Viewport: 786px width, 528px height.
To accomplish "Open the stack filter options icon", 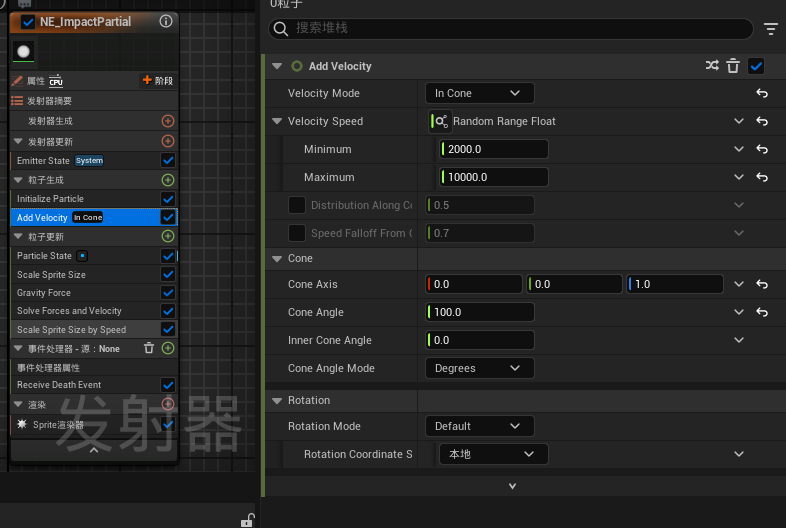I will point(770,29).
